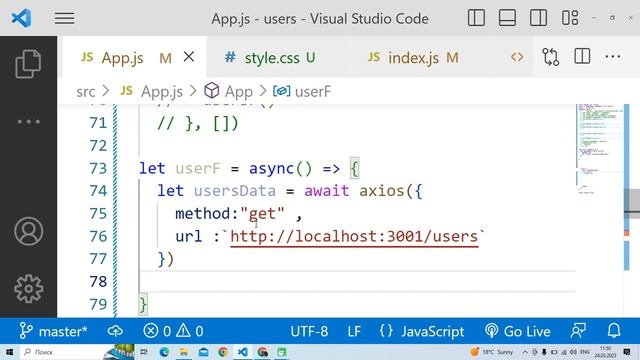Show additional views via the activity bar ellipsis
Screen dimensions: 640x360
point(28,122)
